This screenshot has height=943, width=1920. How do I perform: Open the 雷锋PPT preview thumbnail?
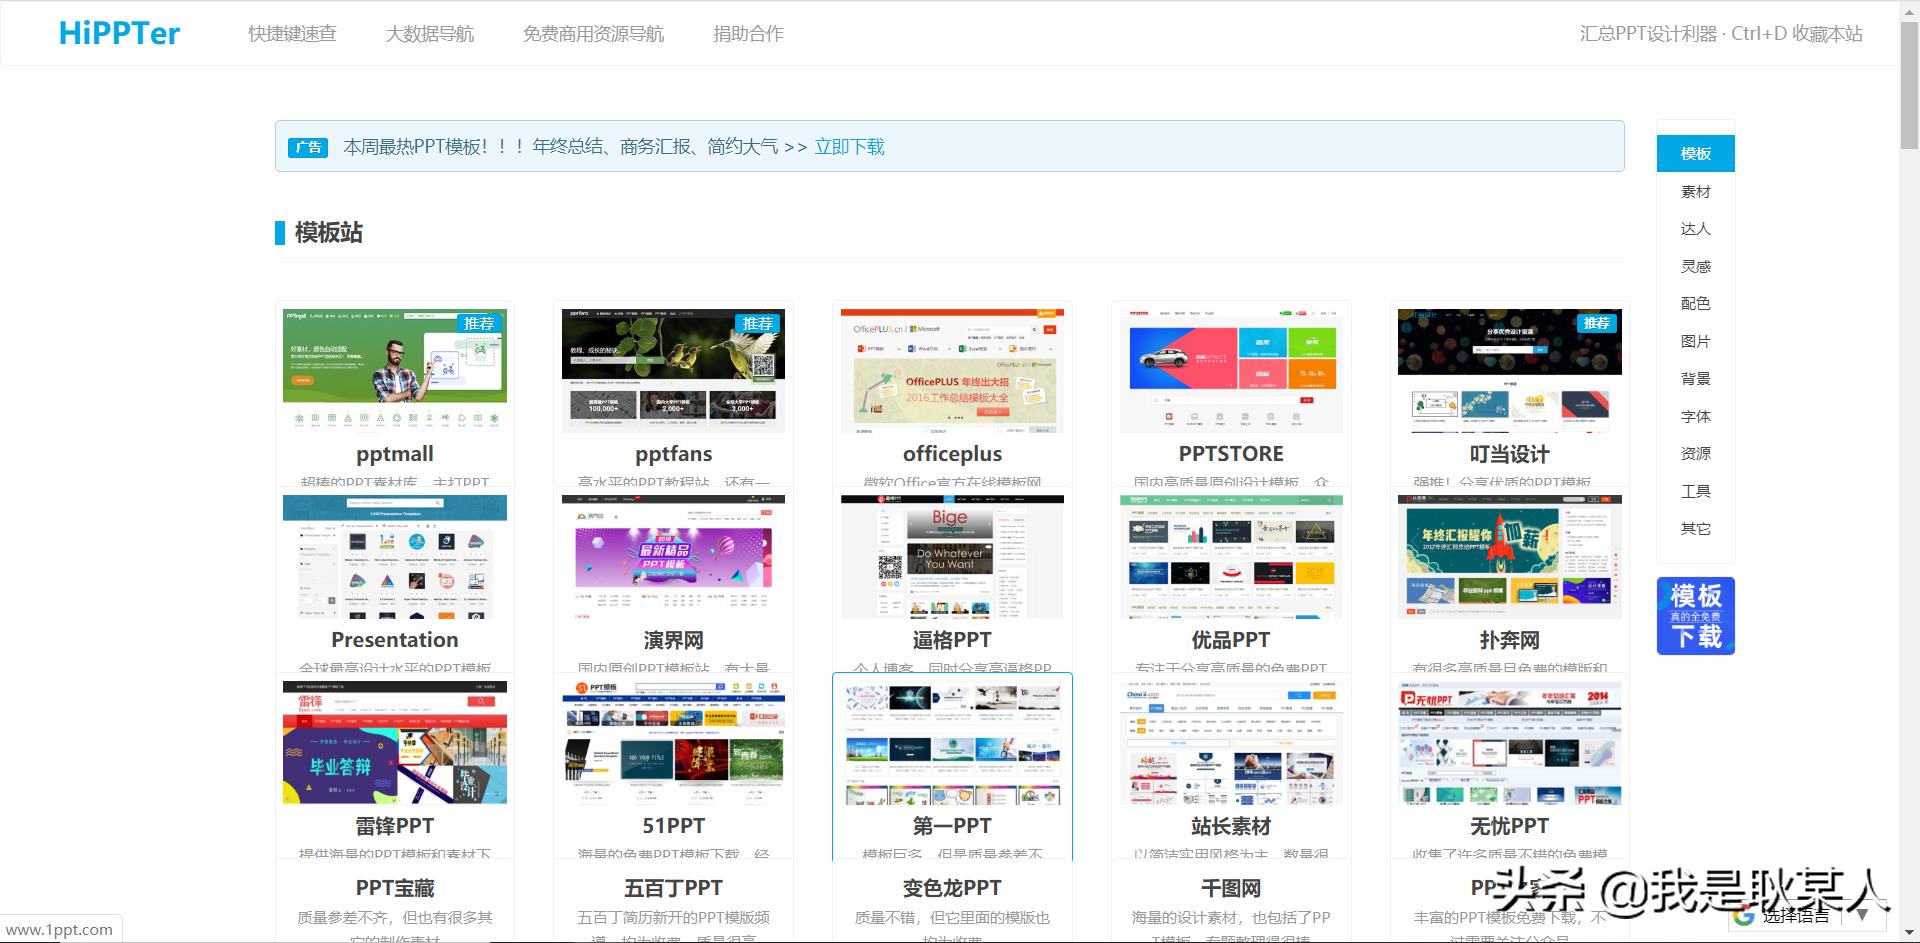pyautogui.click(x=394, y=743)
